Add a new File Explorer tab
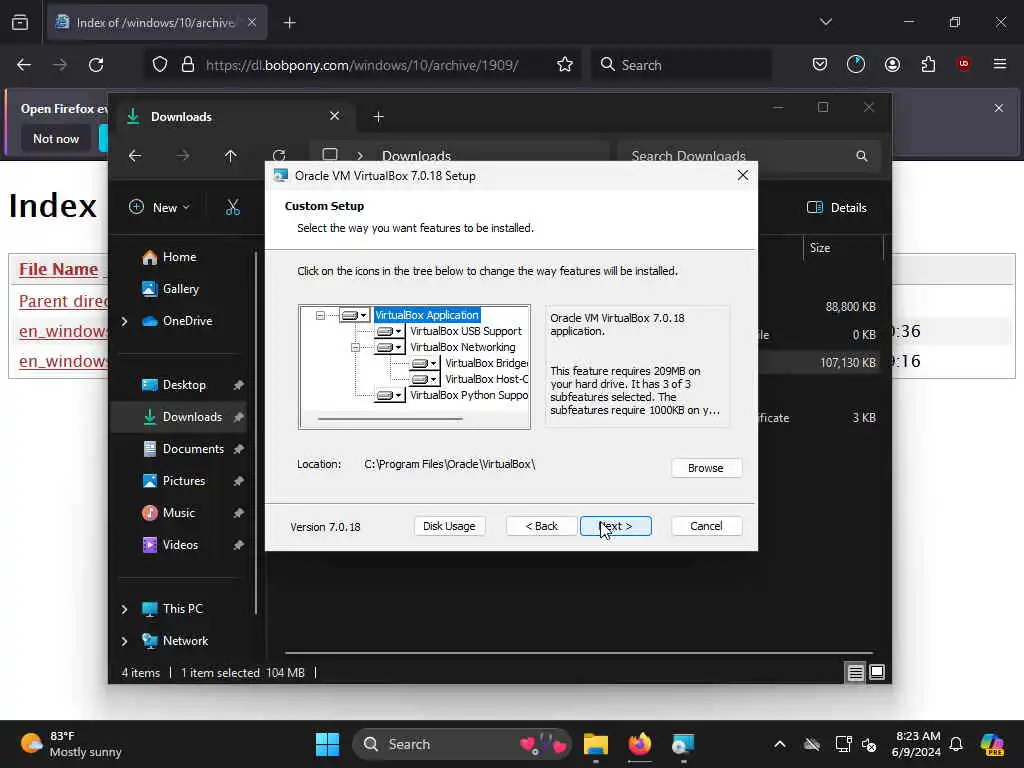This screenshot has height=768, width=1024. (x=378, y=117)
